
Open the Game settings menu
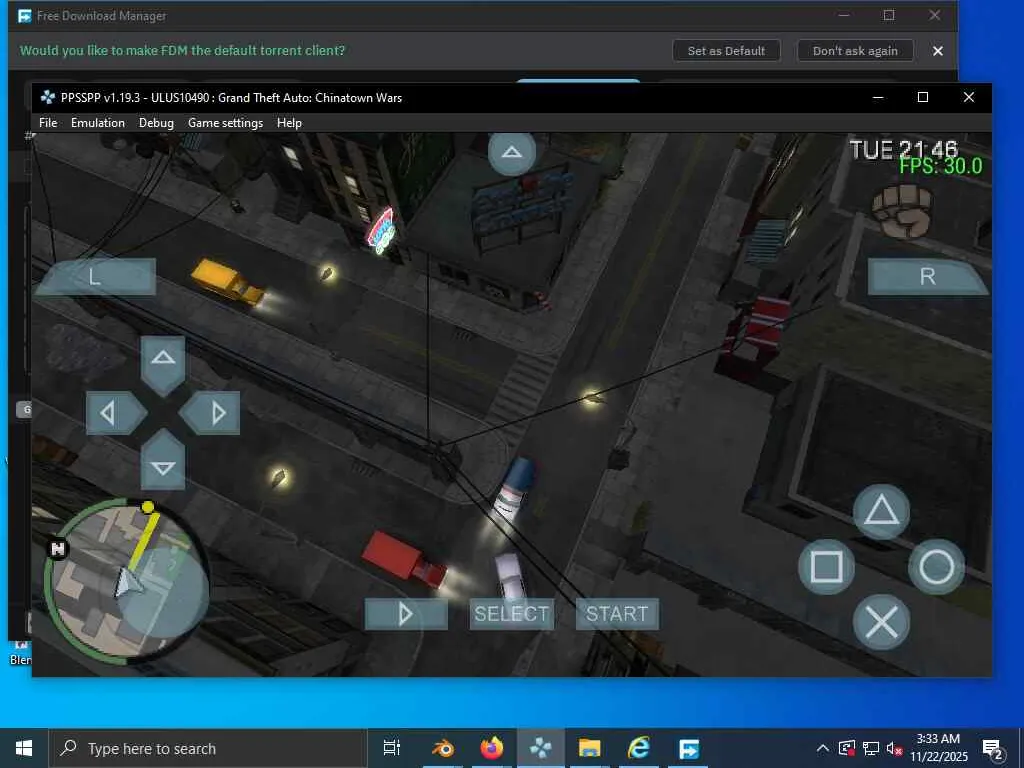click(x=225, y=123)
